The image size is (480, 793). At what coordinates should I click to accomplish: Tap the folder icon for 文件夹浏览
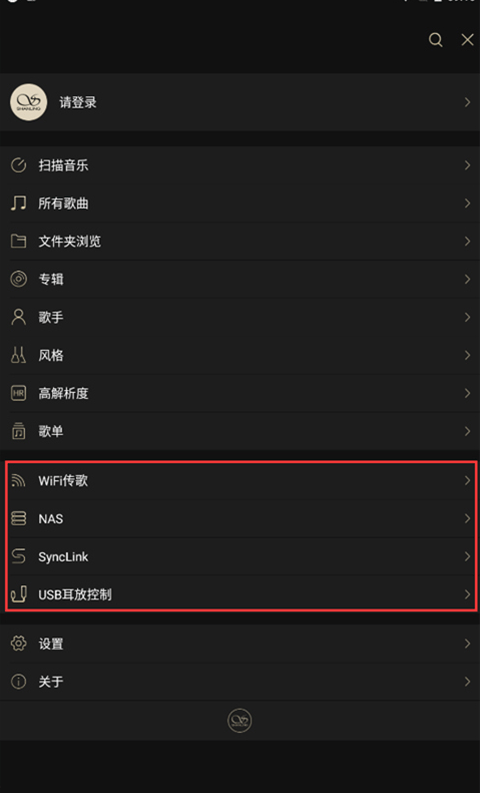coord(18,241)
